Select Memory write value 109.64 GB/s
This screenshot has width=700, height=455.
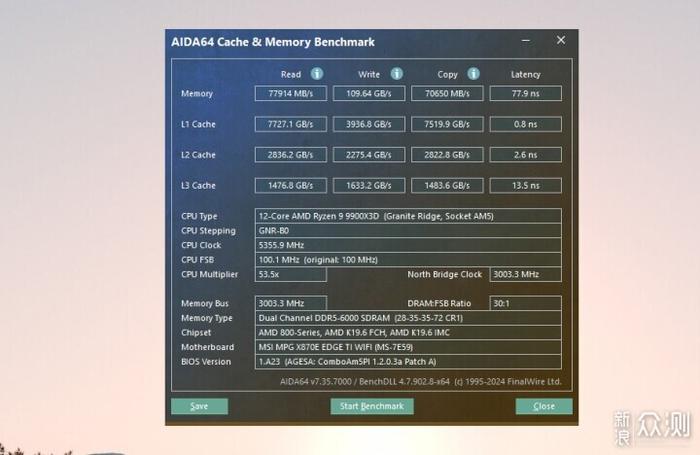(x=369, y=94)
